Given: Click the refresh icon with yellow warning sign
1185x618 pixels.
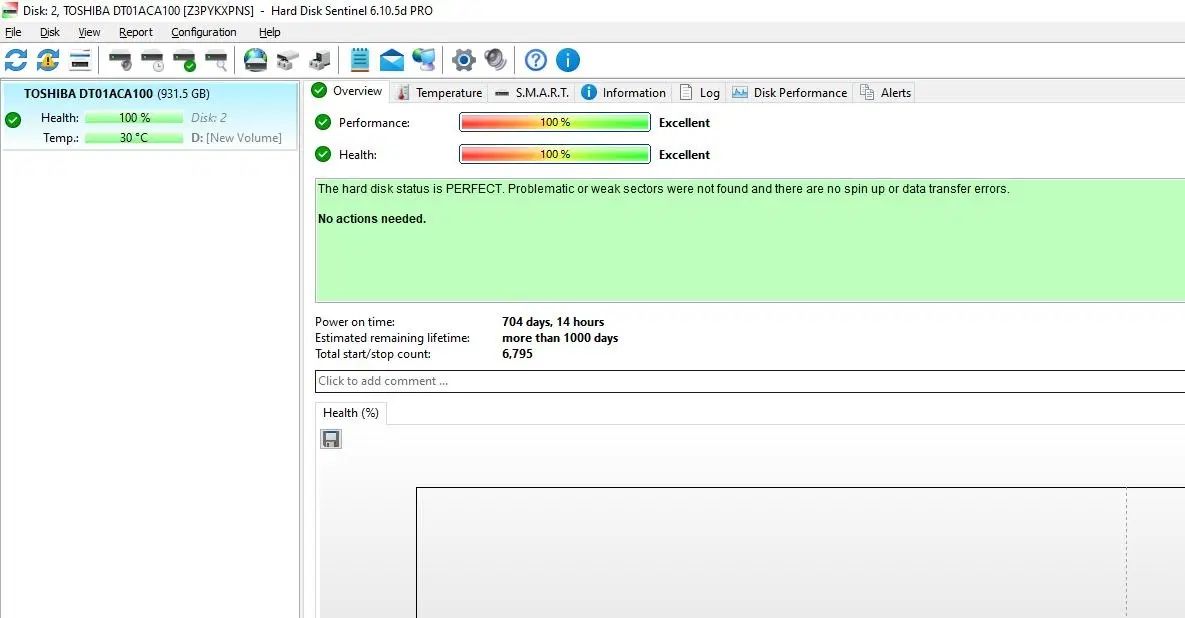Looking at the screenshot, I should coord(48,60).
